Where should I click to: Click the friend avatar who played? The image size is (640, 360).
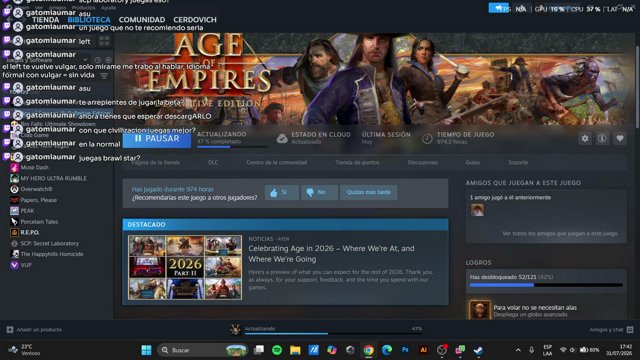tap(477, 210)
